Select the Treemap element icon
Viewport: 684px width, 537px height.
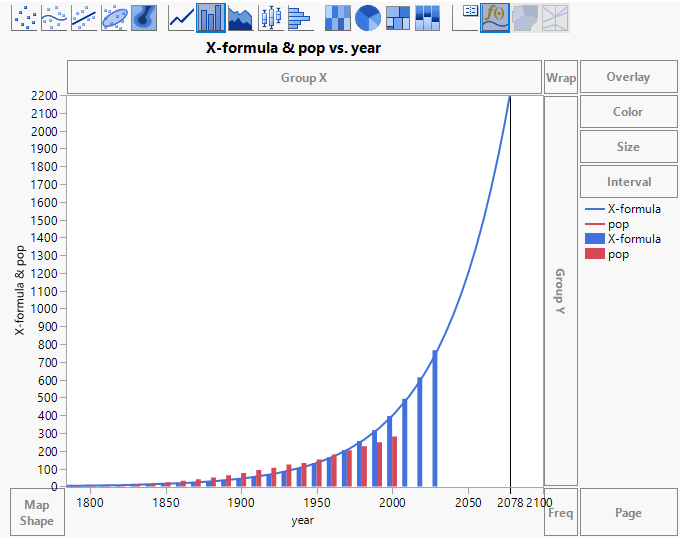pos(398,17)
